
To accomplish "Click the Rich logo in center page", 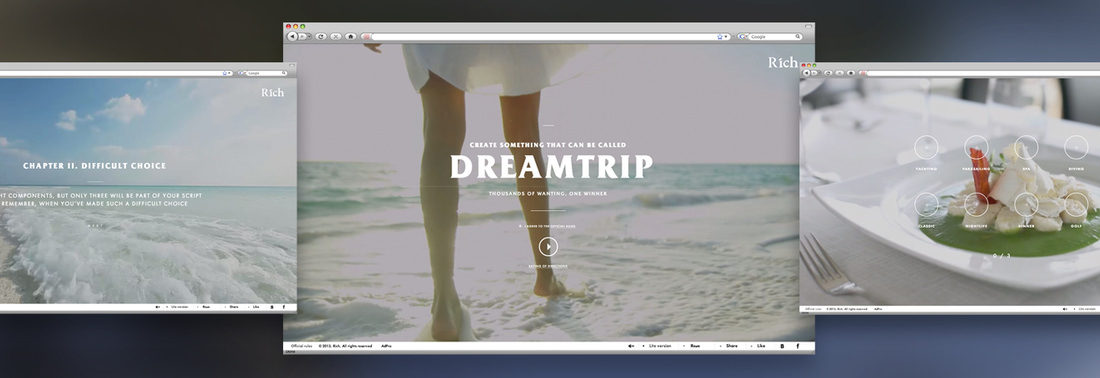I will coord(782,62).
